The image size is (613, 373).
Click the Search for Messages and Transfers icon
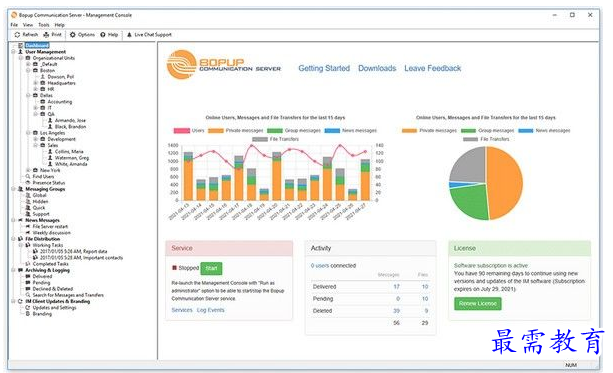coord(28,295)
